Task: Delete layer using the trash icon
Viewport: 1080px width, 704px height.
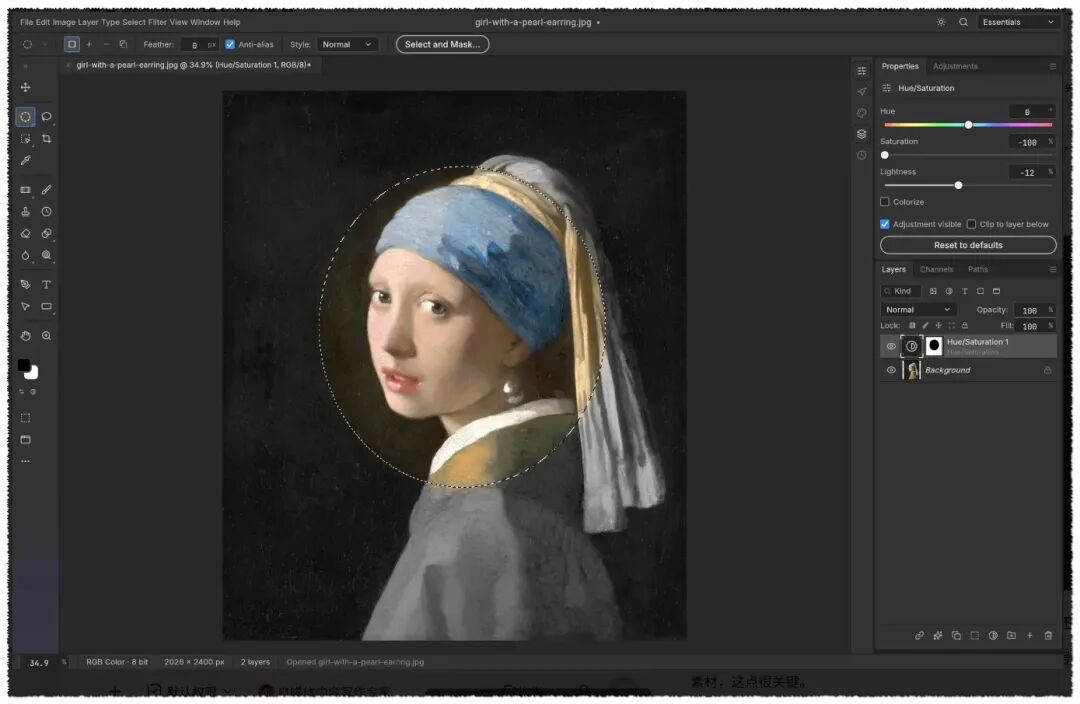Action: [x=1048, y=636]
